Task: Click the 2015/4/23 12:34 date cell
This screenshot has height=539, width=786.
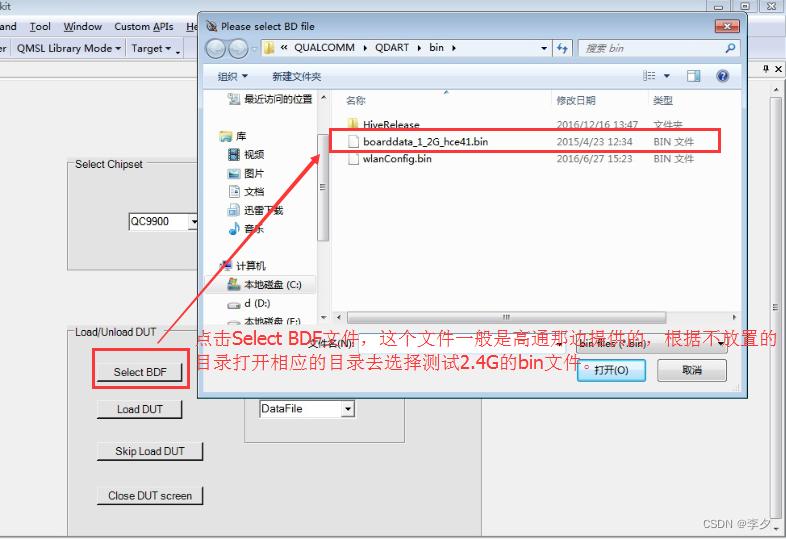Action: click(595, 141)
